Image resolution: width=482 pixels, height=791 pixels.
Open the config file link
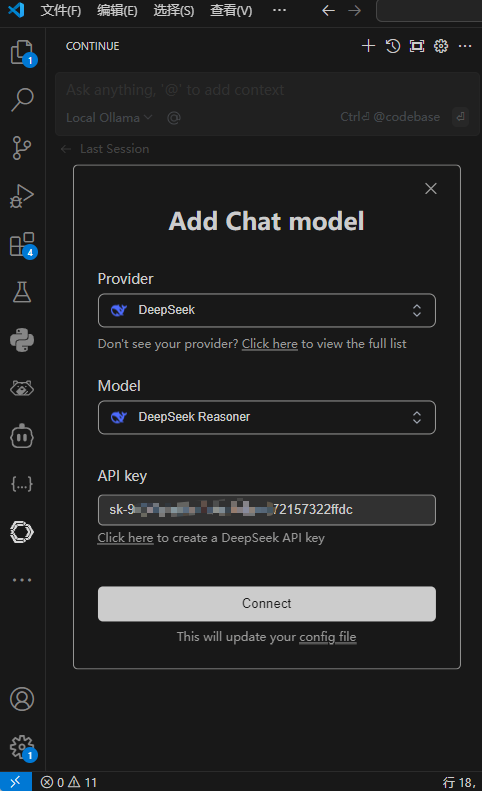328,637
